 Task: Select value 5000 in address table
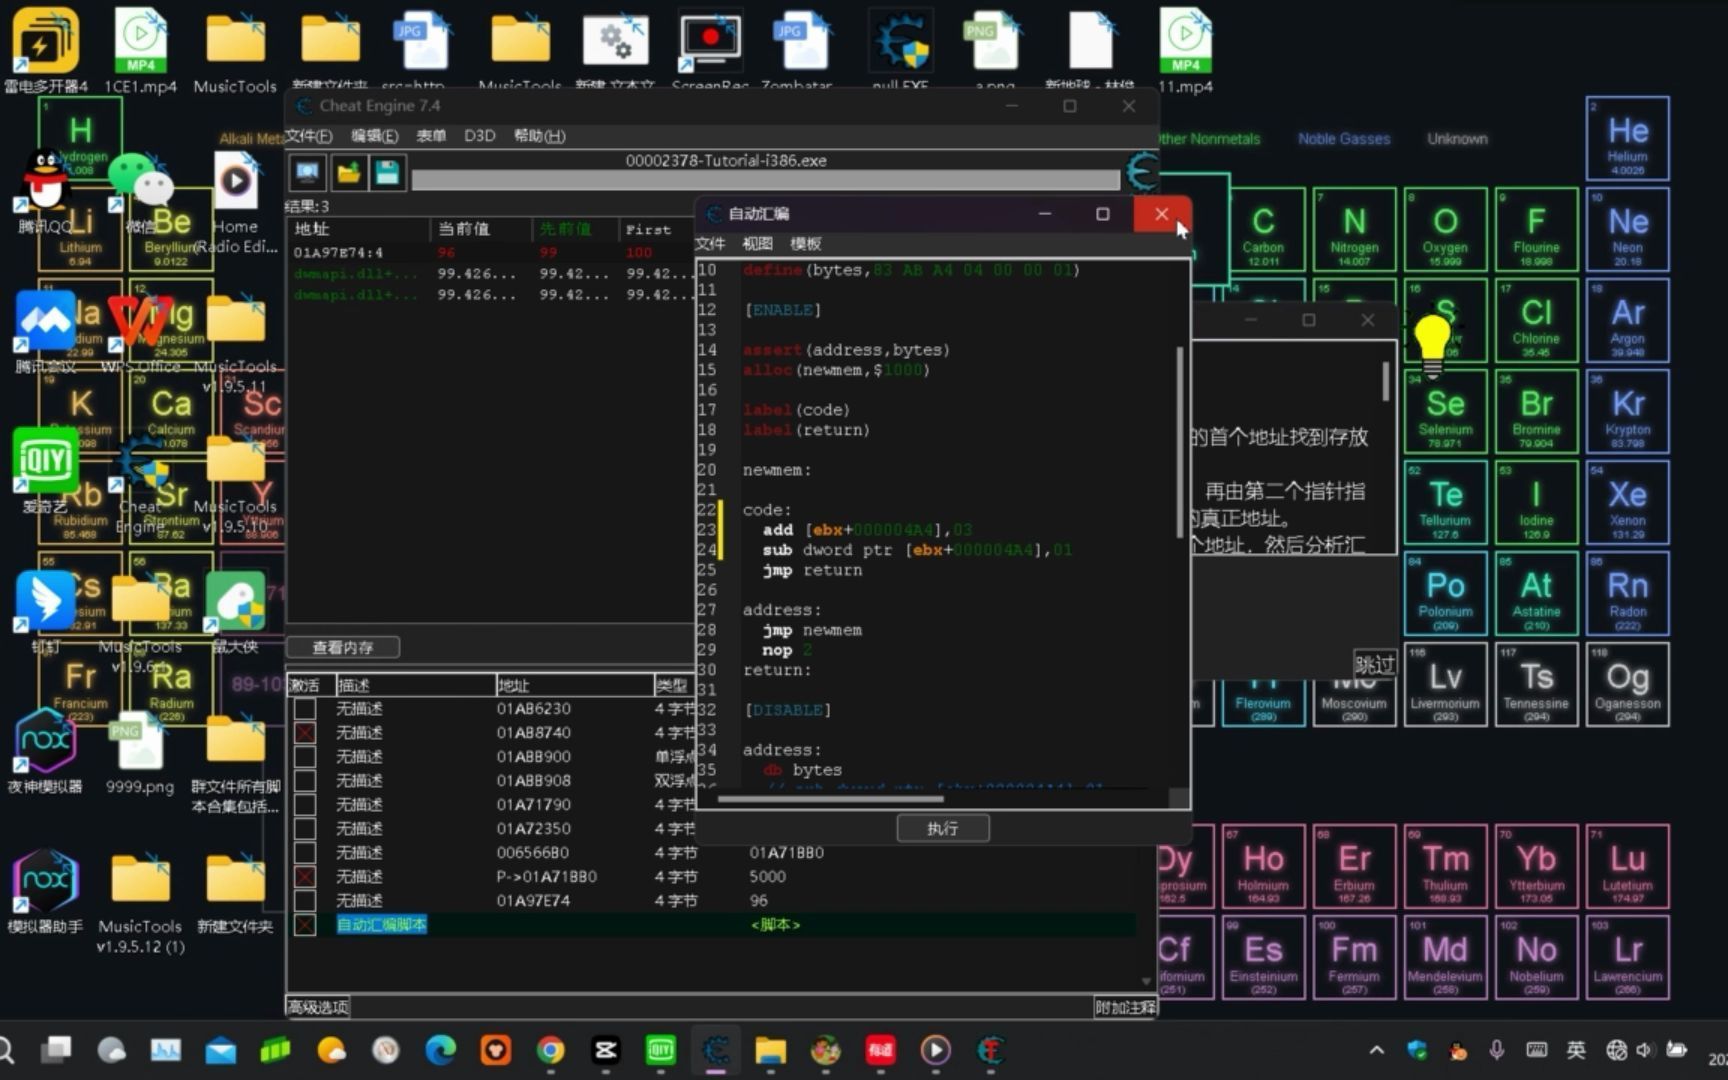[x=768, y=877]
